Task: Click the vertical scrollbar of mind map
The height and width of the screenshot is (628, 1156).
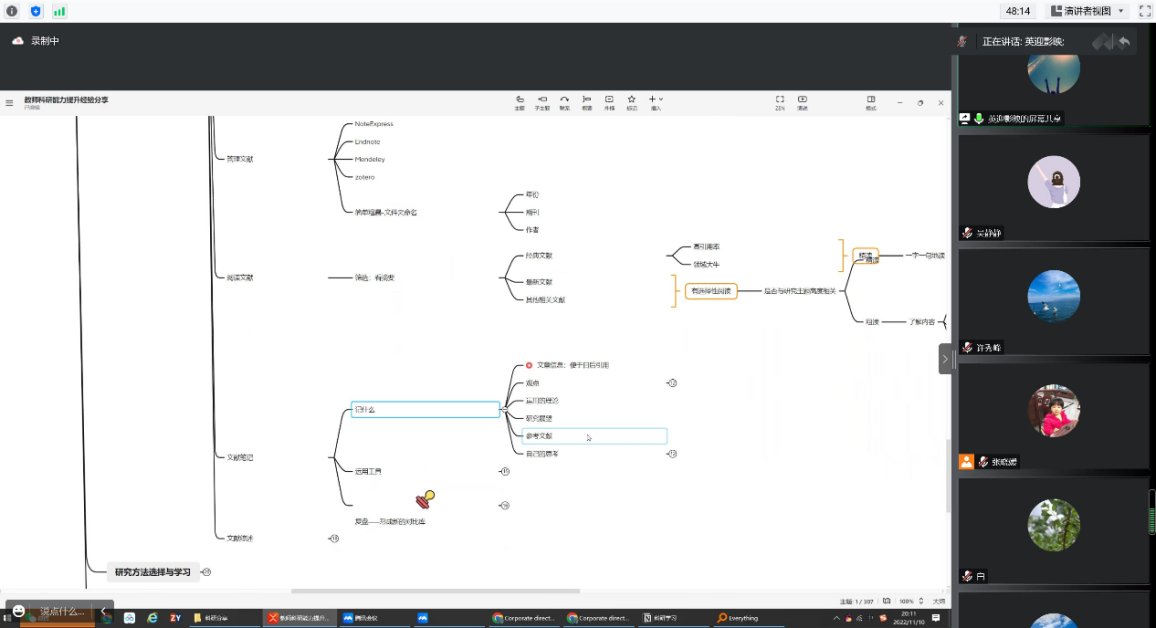Action: [x=949, y=475]
